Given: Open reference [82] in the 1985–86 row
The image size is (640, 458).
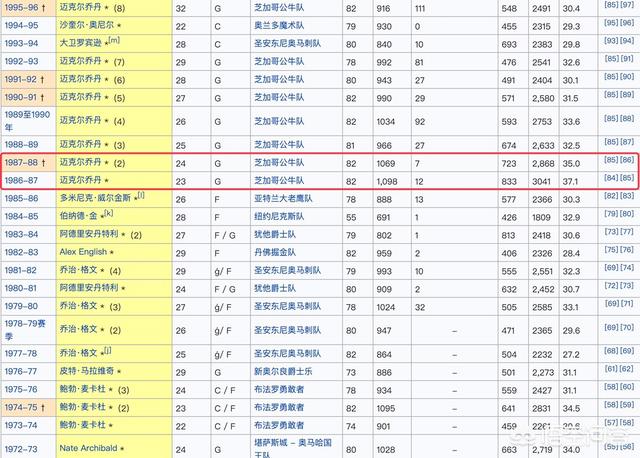Looking at the screenshot, I should click(x=611, y=196).
